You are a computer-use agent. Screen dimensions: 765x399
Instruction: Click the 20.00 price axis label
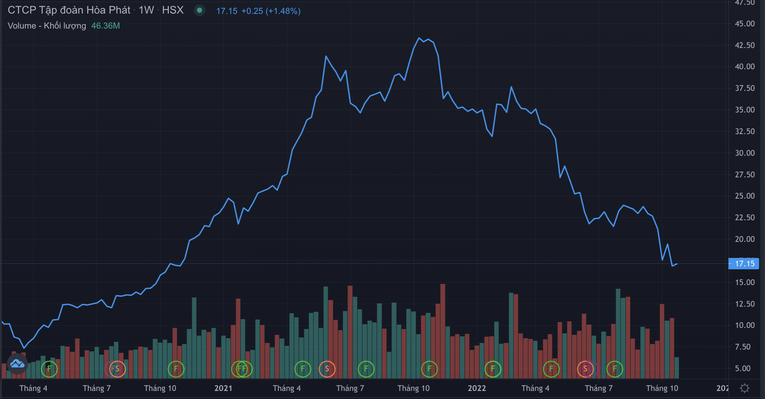[x=745, y=239]
